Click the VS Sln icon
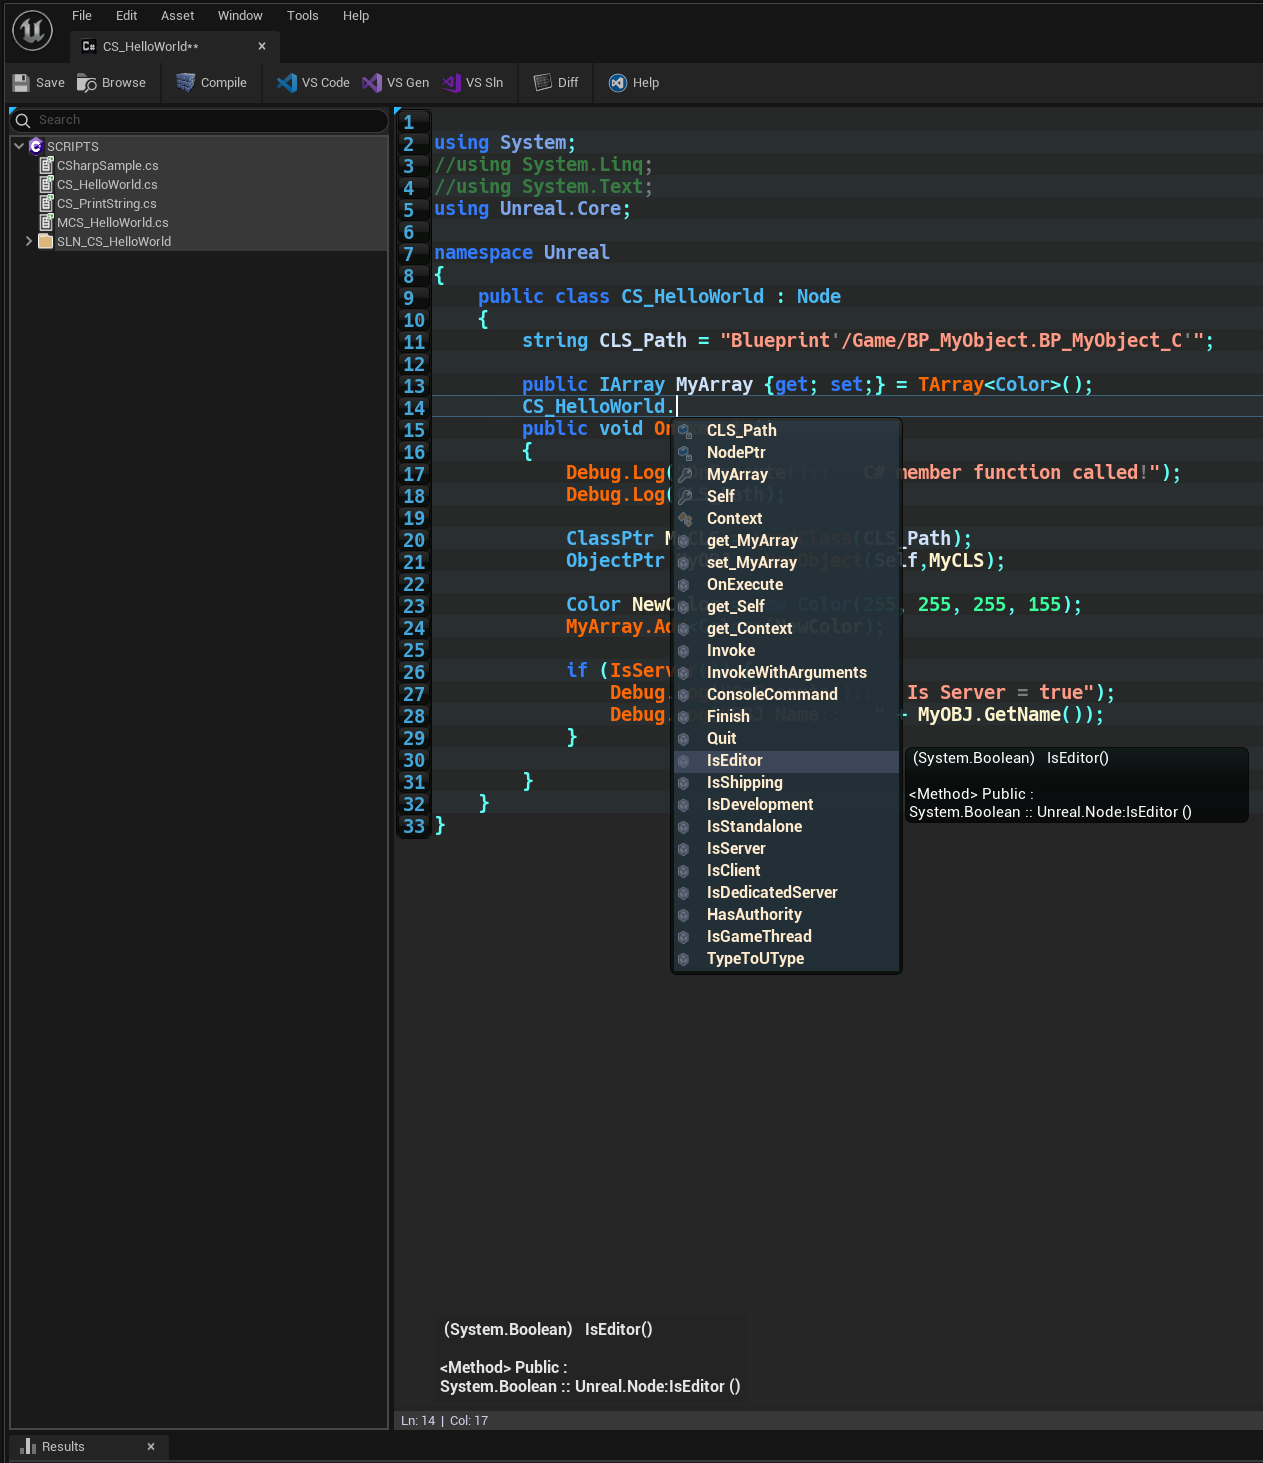The height and width of the screenshot is (1463, 1263). [451, 83]
